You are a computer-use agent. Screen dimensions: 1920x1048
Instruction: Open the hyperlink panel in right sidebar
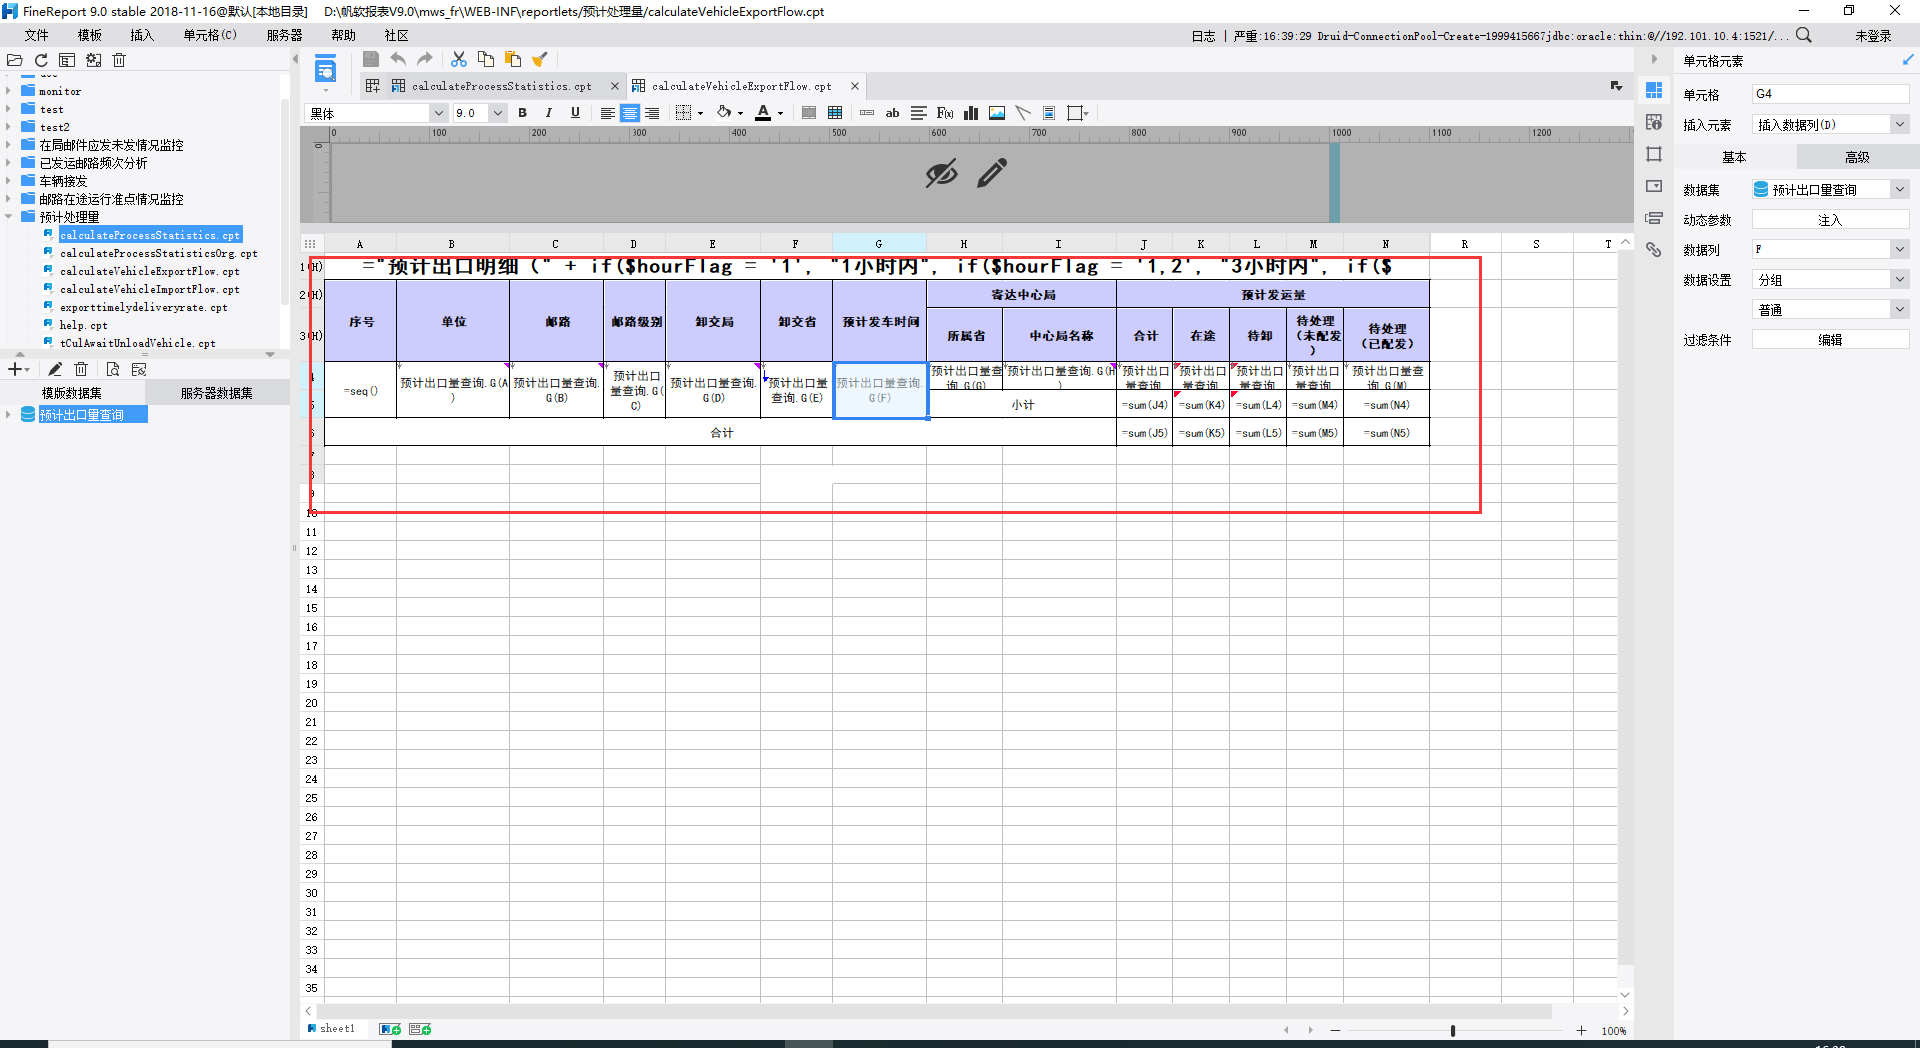point(1654,250)
